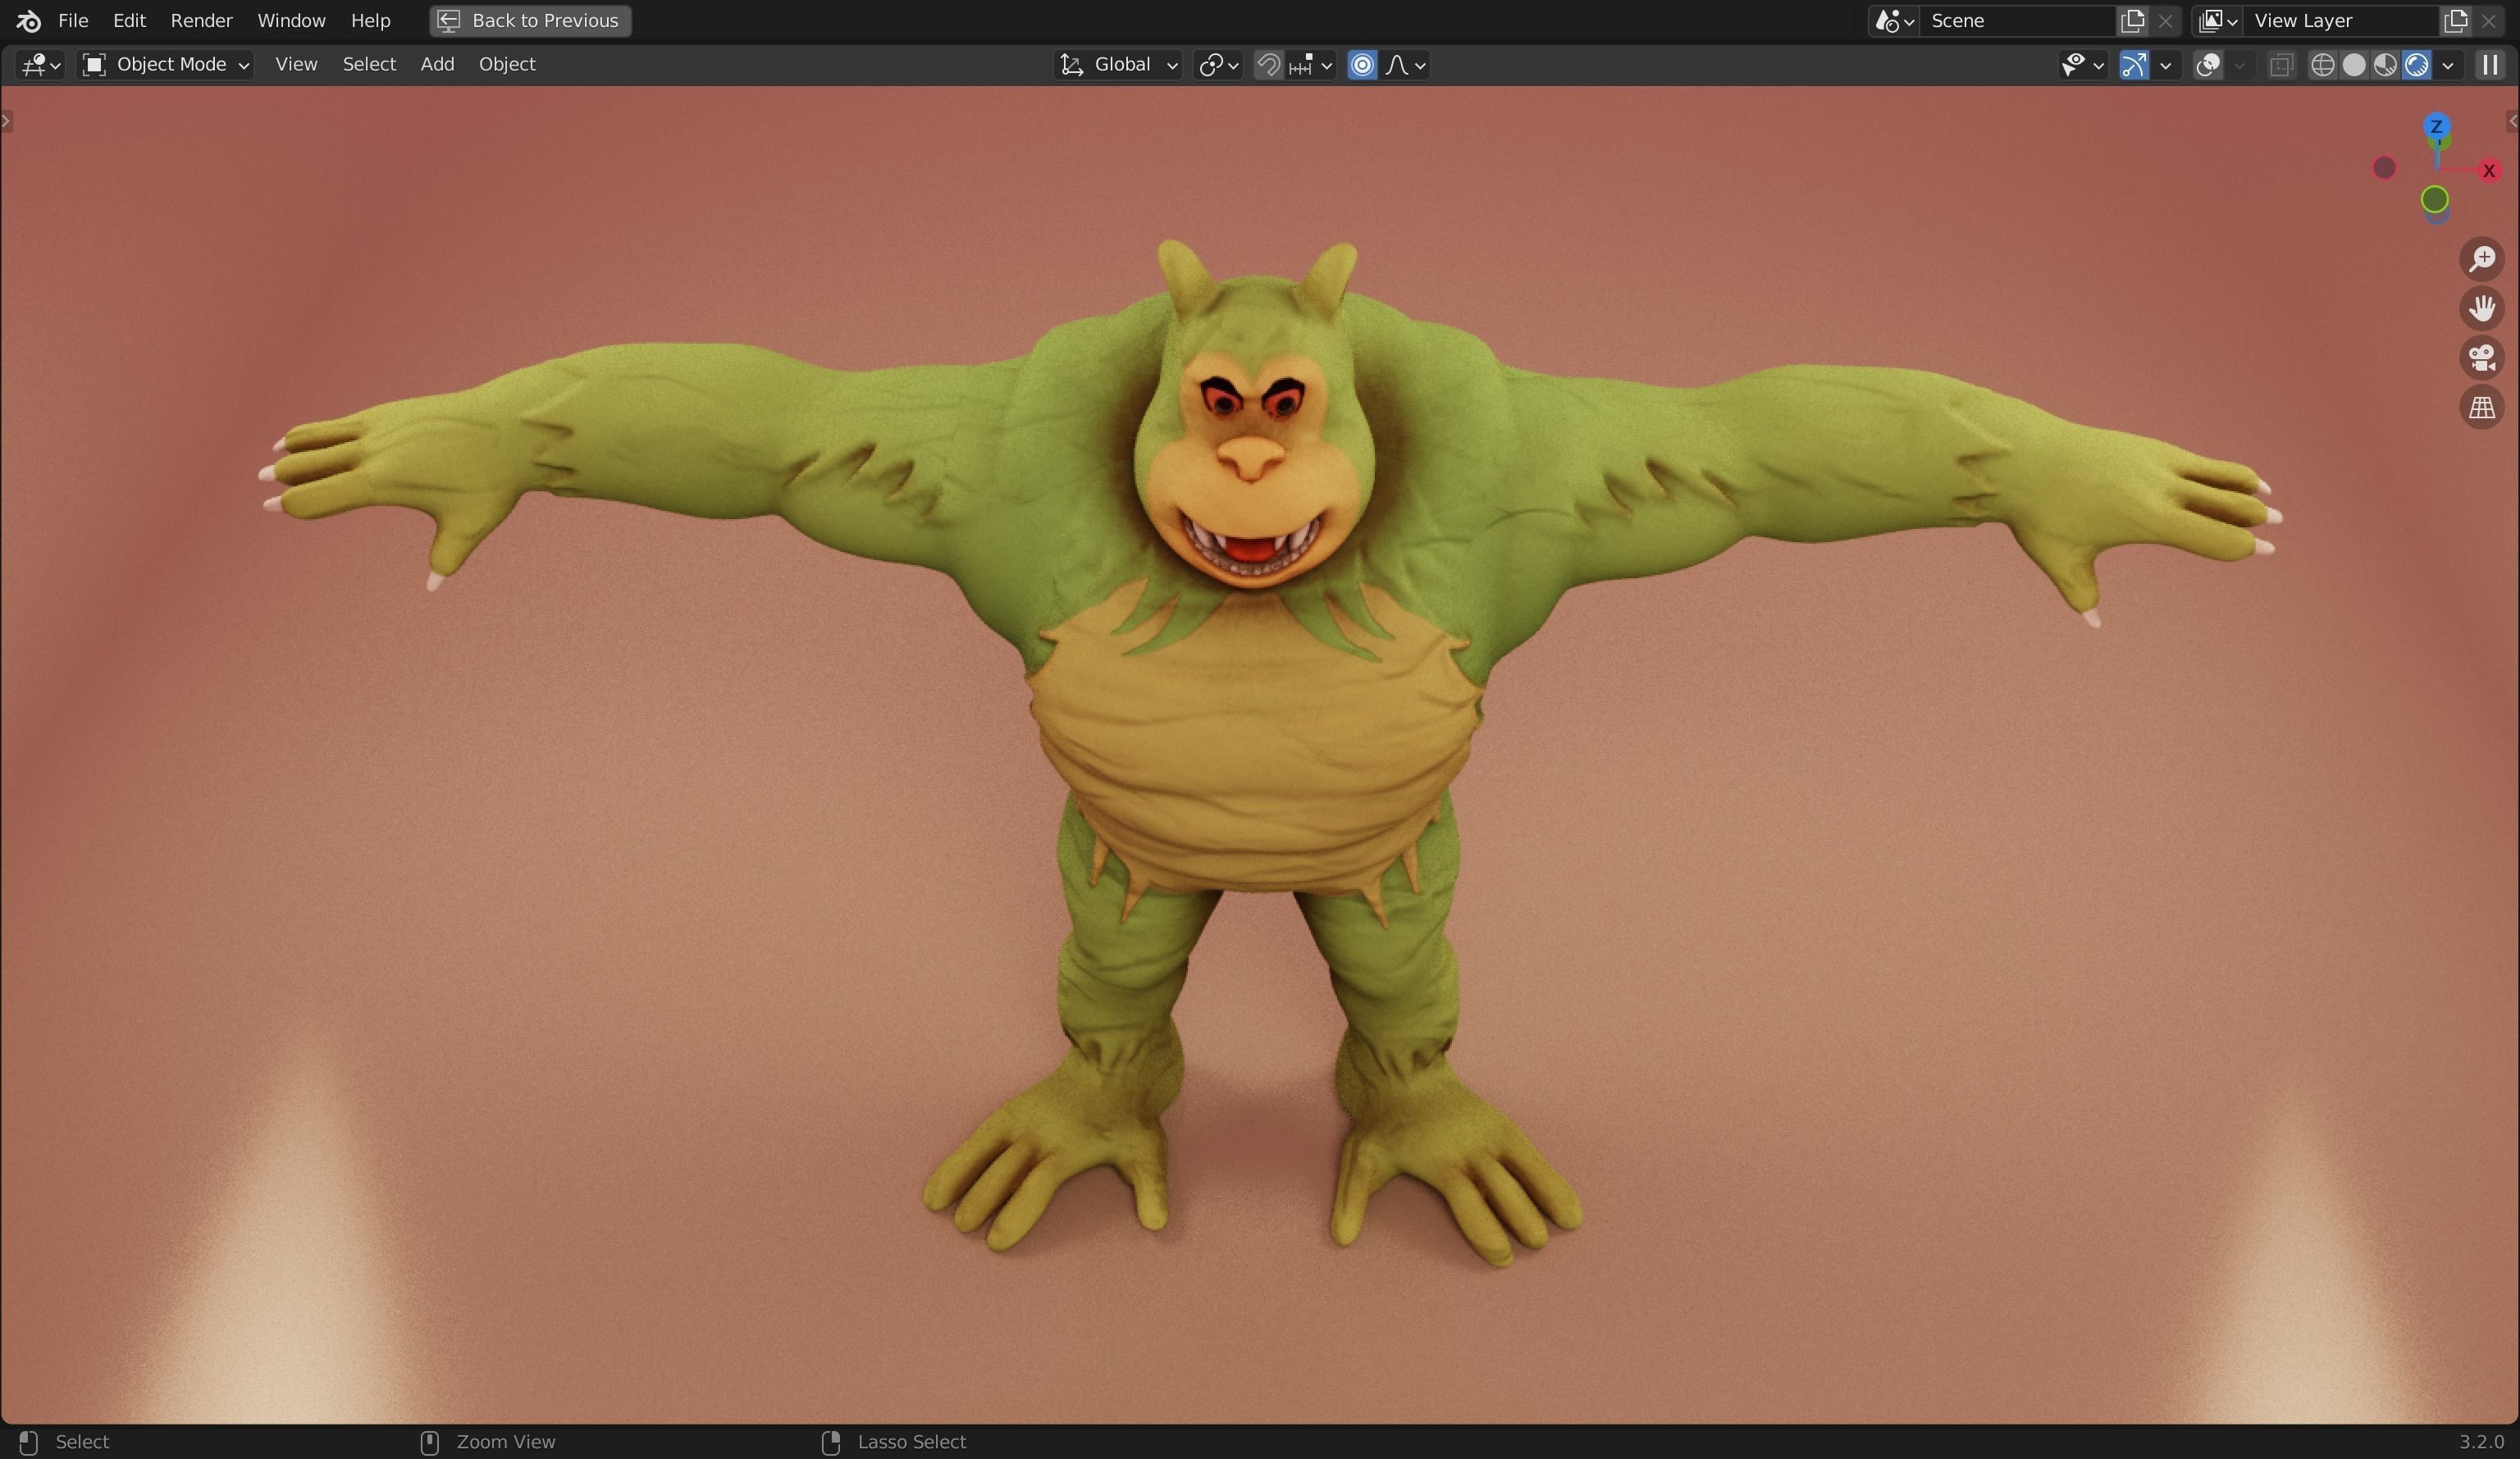The height and width of the screenshot is (1459, 2520).
Task: Open the overlays options dropdown arrow
Action: pos(2240,65)
